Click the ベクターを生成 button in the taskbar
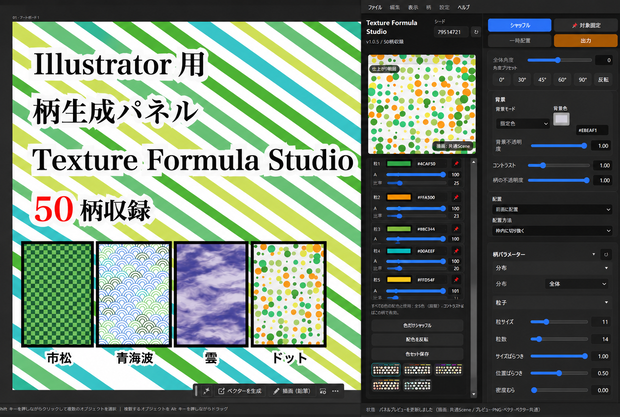The height and width of the screenshot is (417, 620). (240, 391)
